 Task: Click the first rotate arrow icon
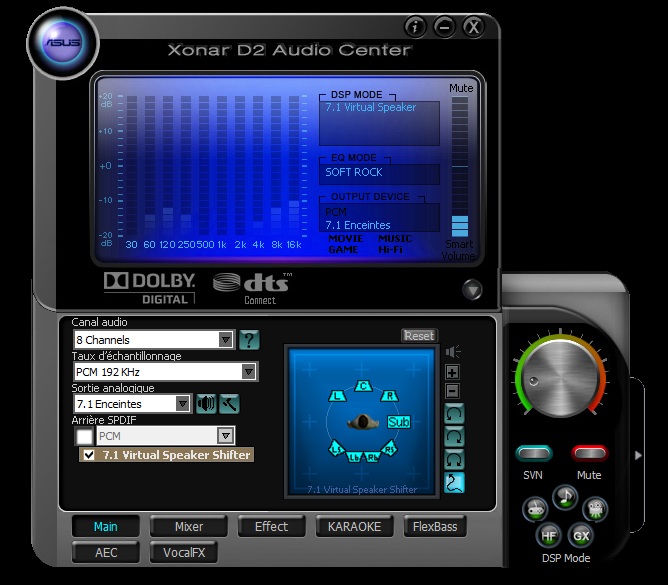[x=454, y=414]
